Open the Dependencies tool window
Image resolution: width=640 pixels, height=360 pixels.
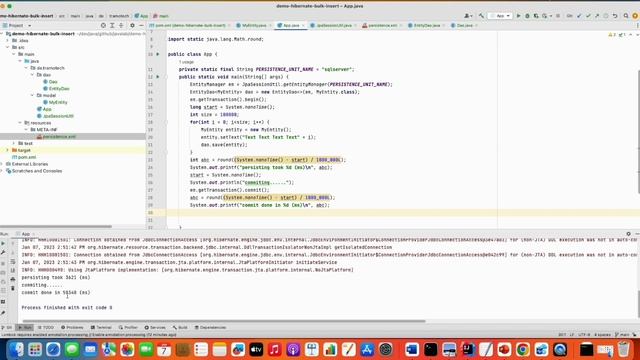[210, 327]
